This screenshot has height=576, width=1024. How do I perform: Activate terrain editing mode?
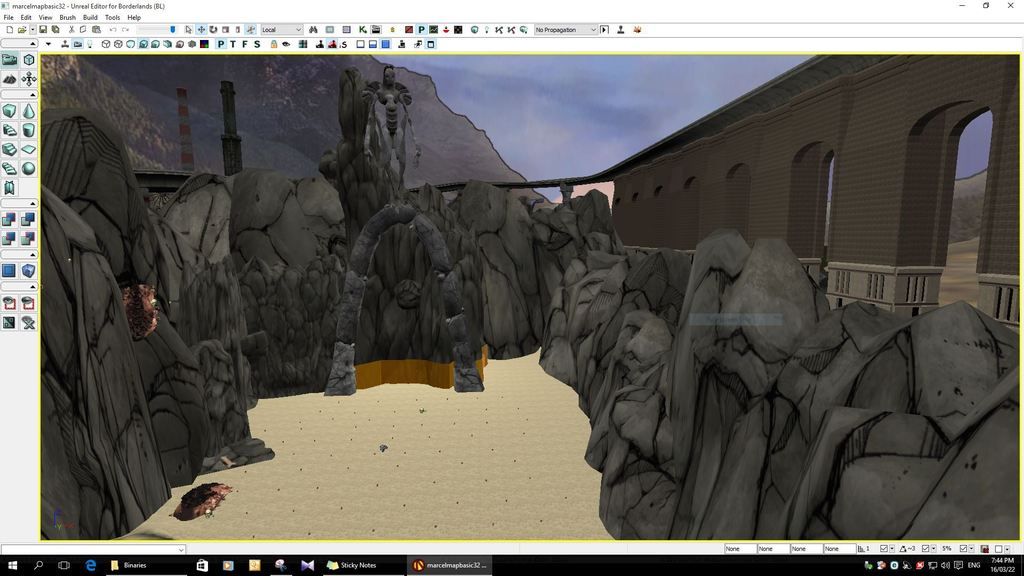click(x=10, y=79)
